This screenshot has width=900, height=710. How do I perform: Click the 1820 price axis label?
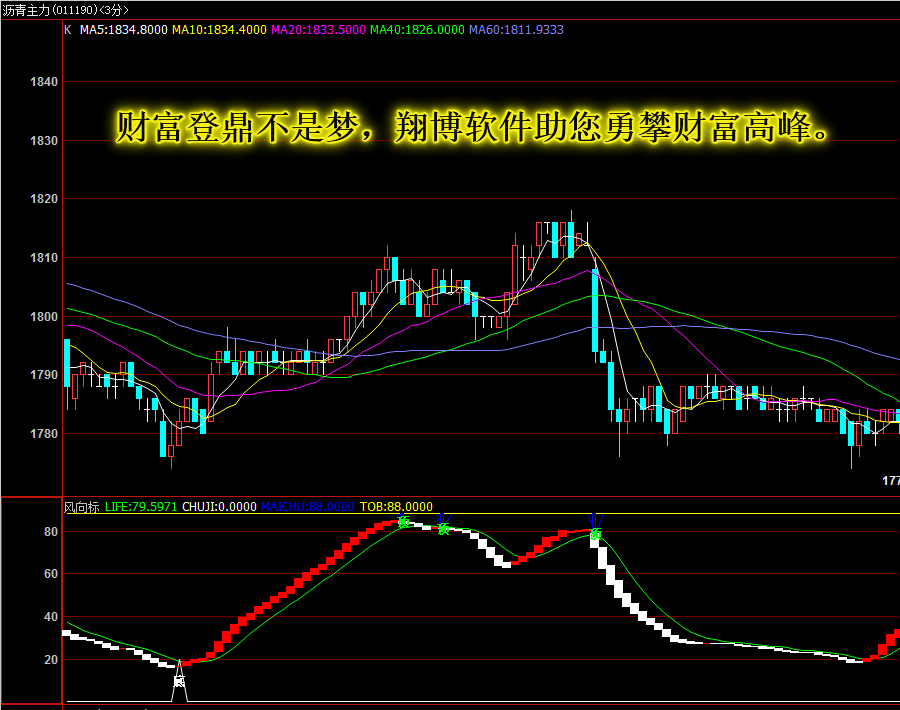(x=44, y=199)
